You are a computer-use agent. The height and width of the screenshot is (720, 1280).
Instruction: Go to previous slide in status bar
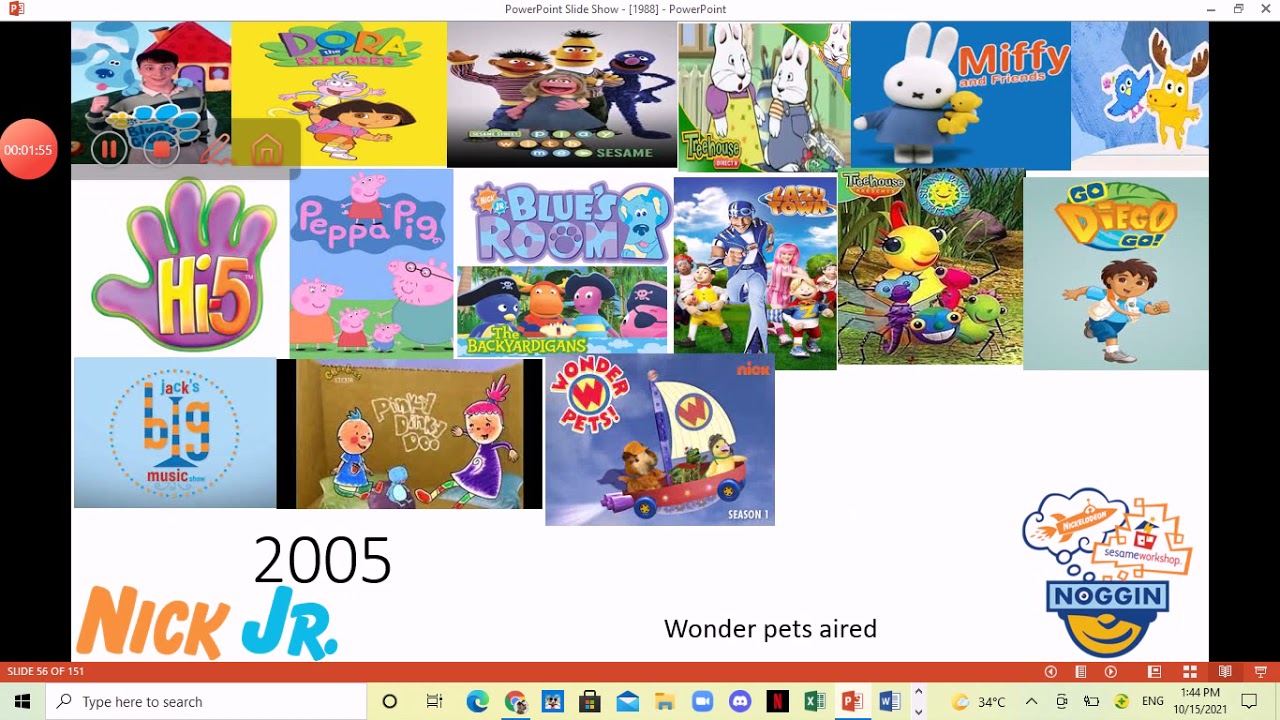click(1050, 672)
